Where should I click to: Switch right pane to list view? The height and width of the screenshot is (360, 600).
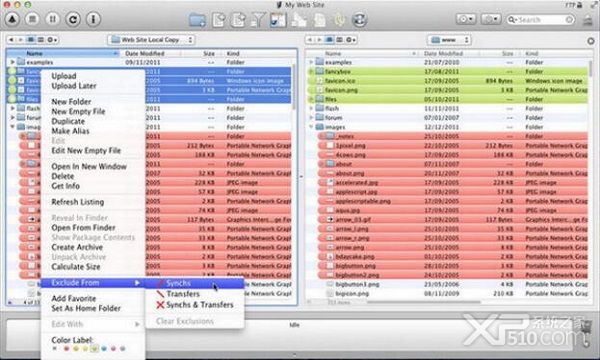click(x=329, y=39)
